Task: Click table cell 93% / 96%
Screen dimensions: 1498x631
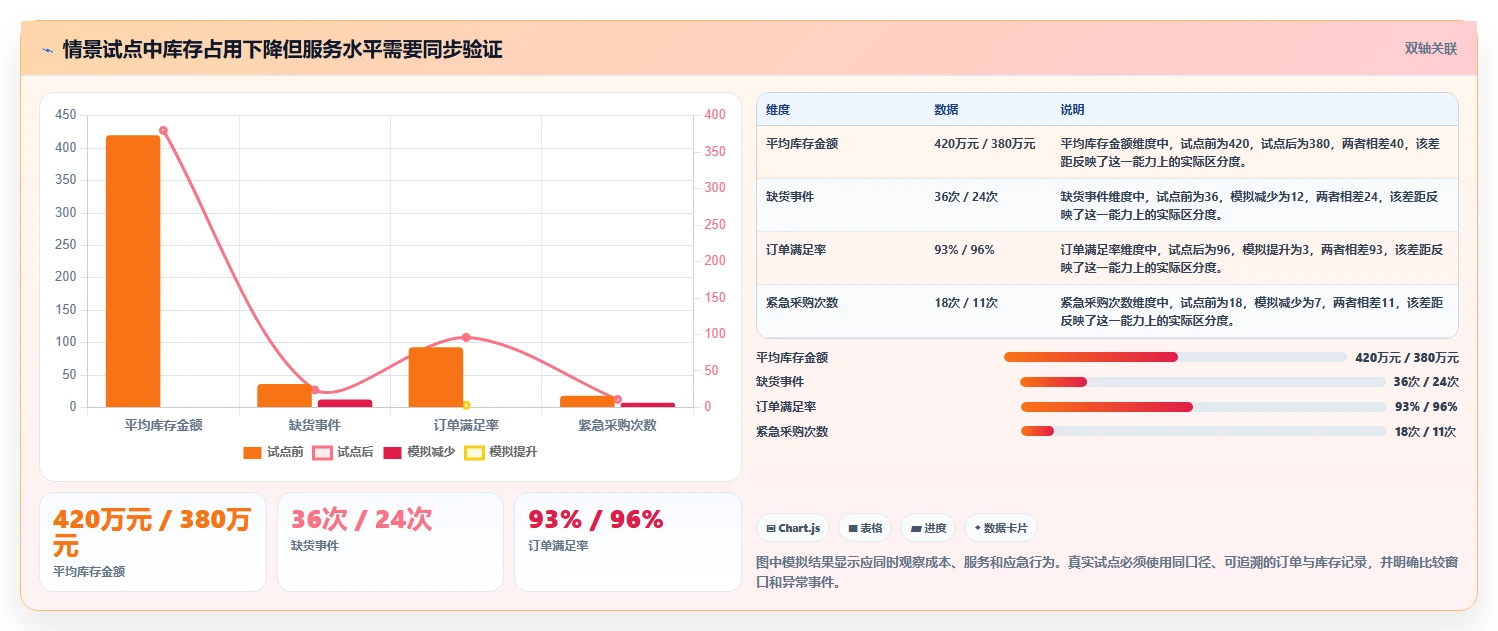Action: click(964, 250)
